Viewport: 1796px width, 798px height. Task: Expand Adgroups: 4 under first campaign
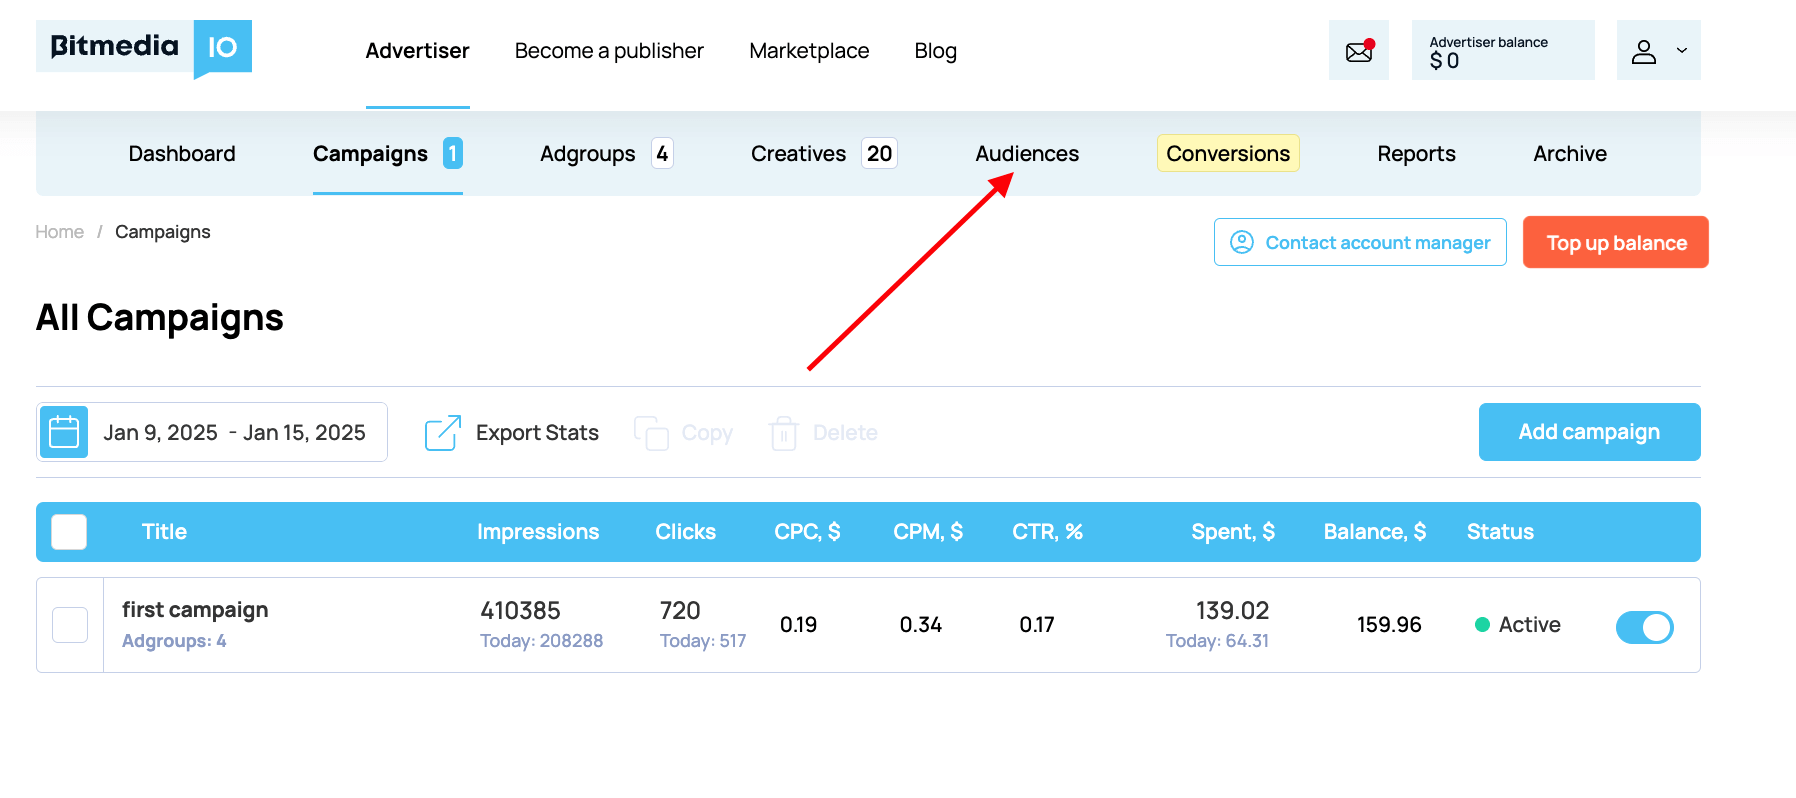[174, 641]
